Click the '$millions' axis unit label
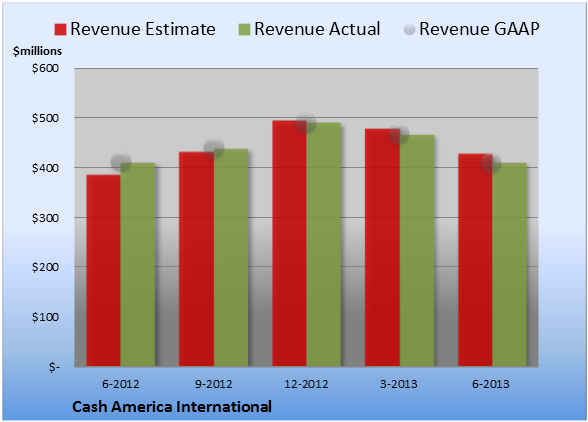 (37, 51)
